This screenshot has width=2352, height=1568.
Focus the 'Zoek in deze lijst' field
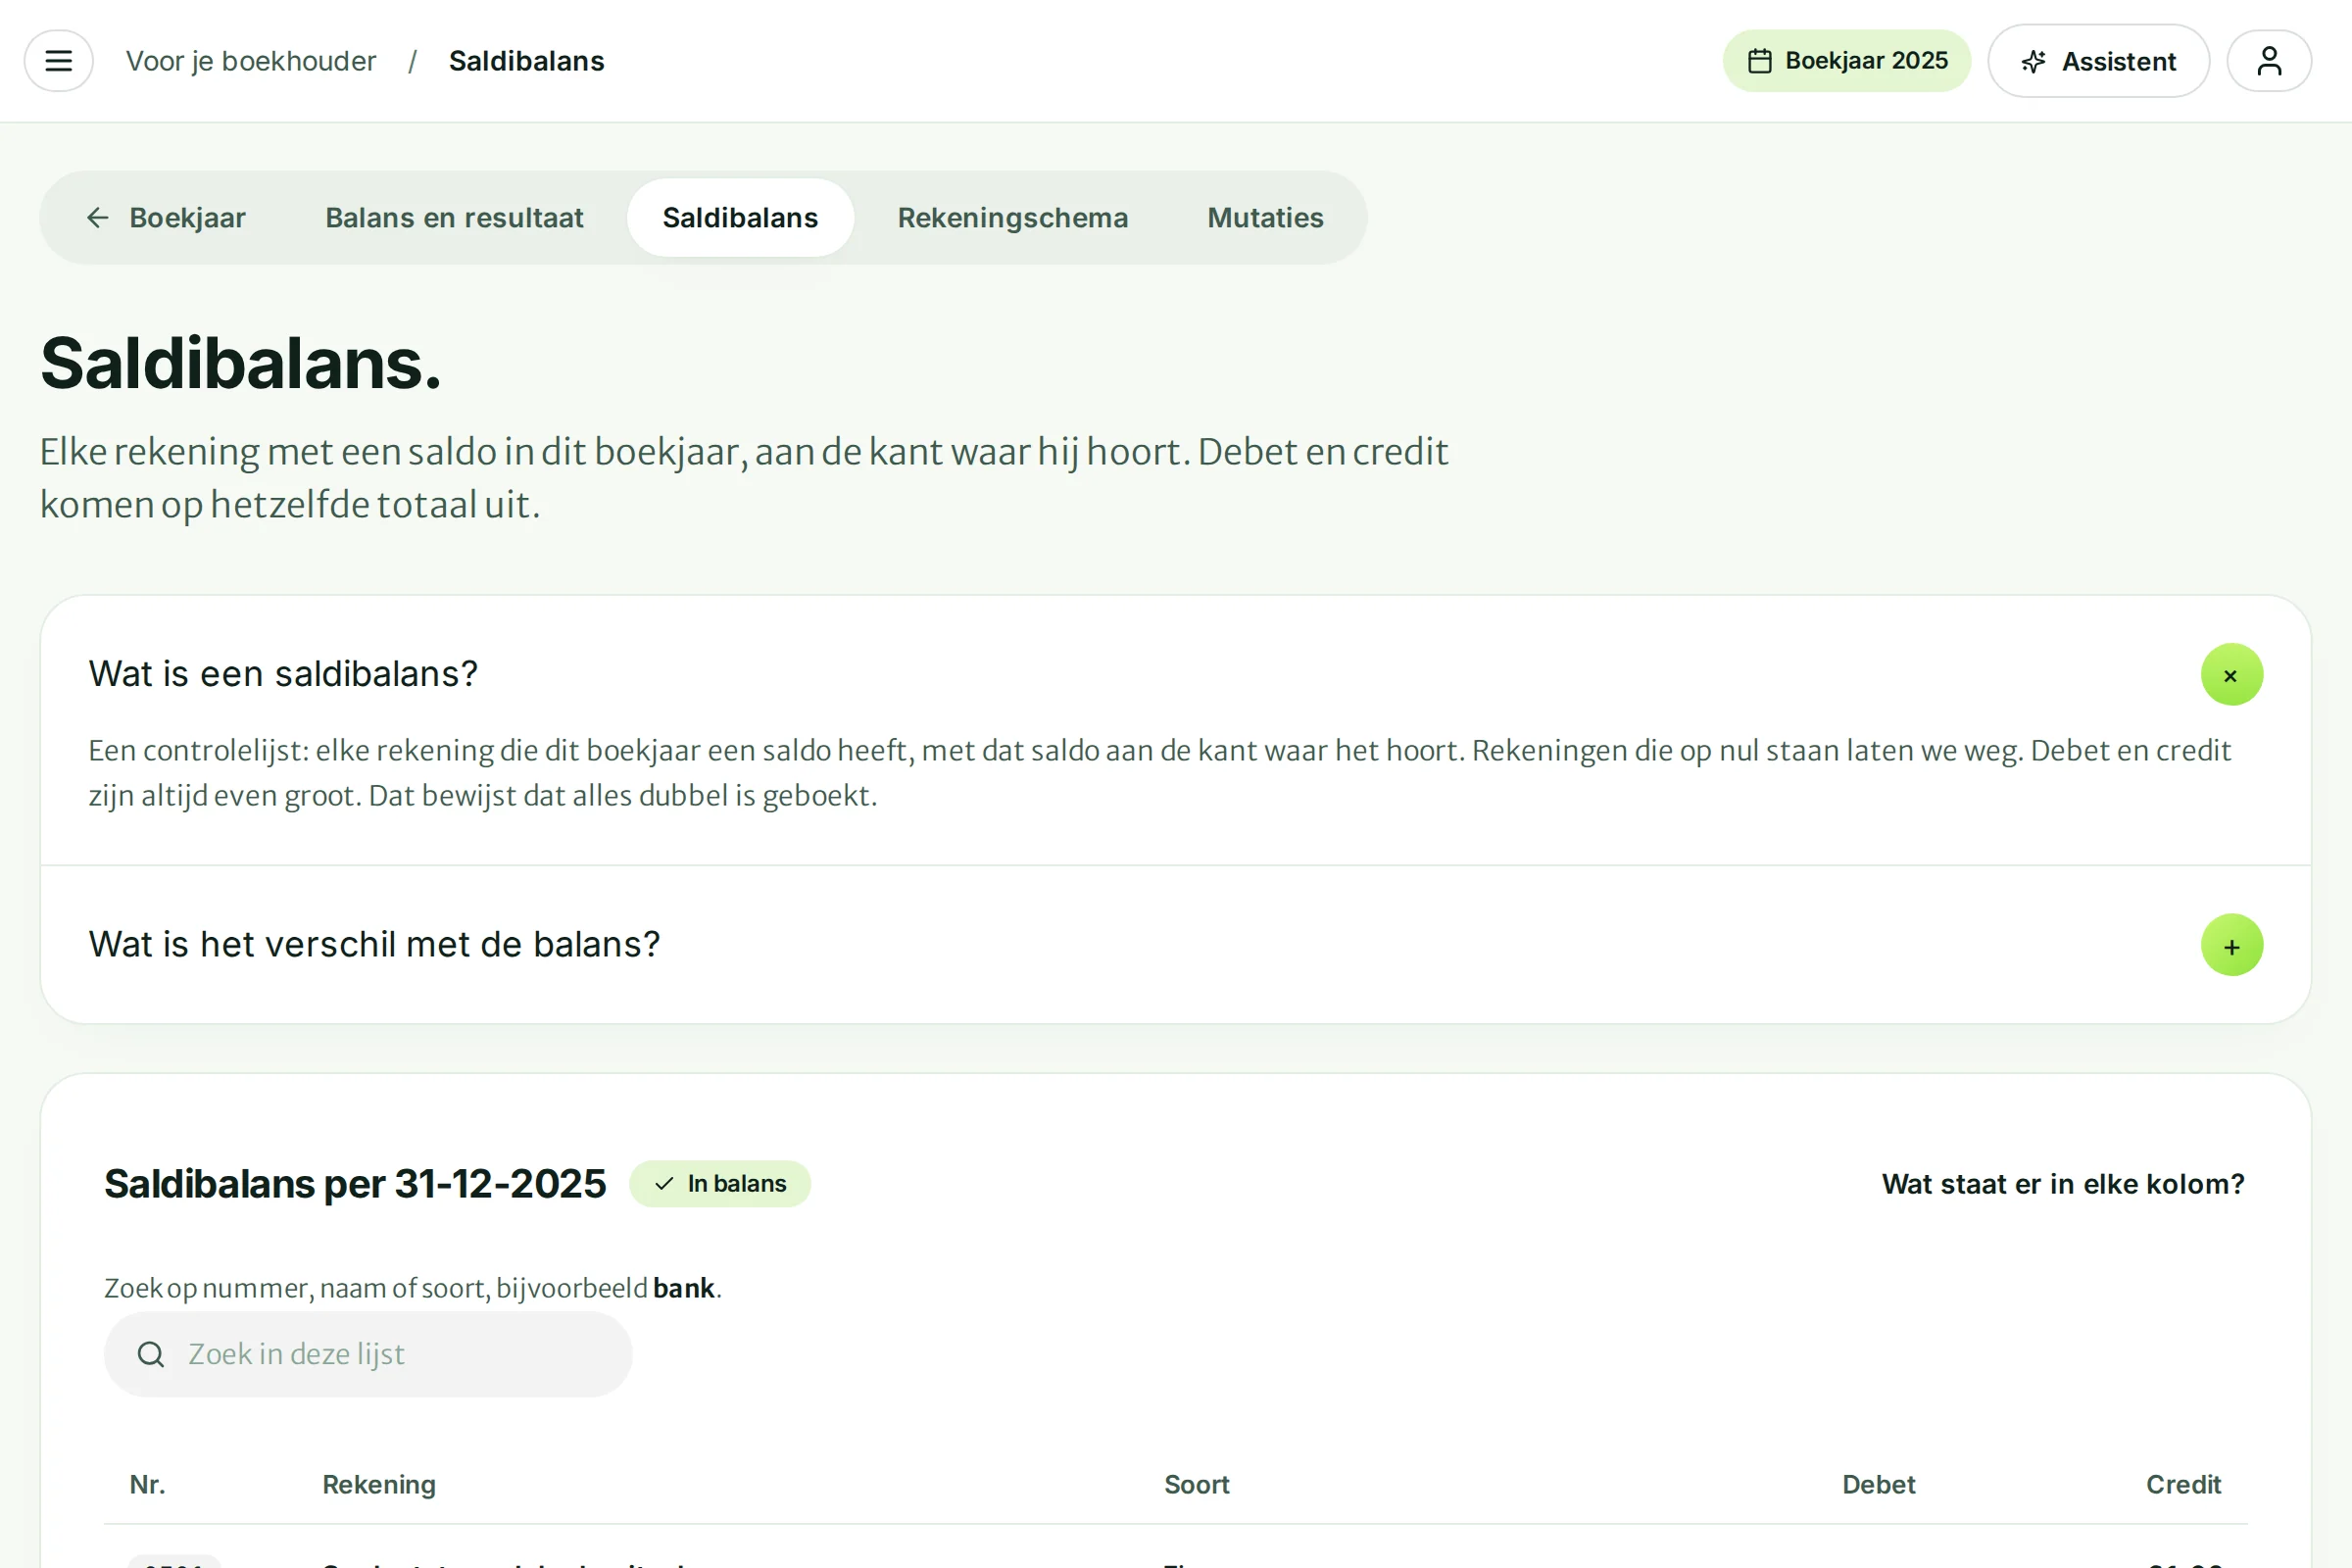click(368, 1354)
